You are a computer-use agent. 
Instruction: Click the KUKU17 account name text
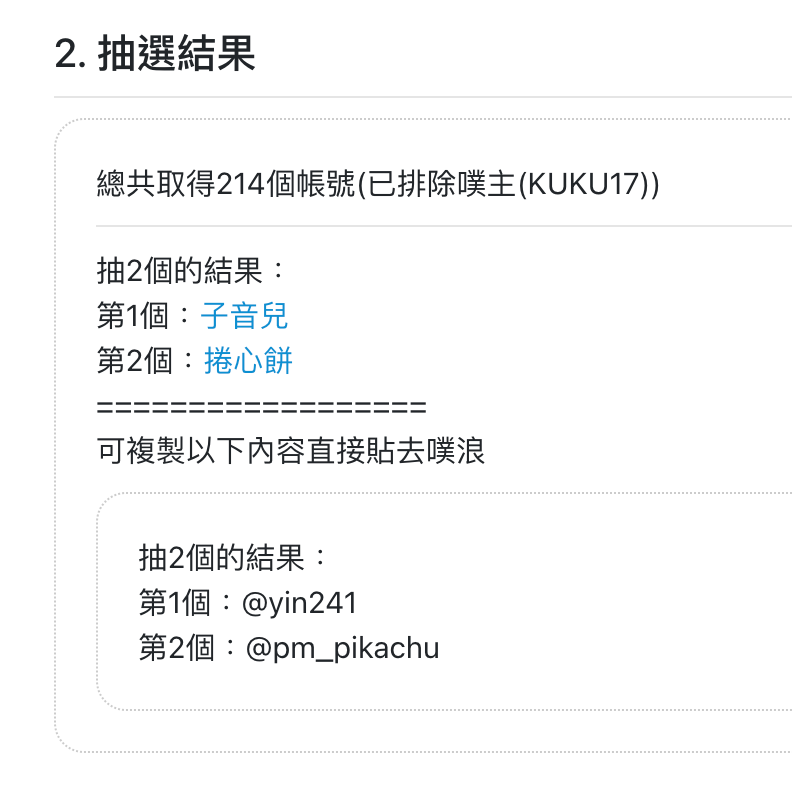point(584,183)
